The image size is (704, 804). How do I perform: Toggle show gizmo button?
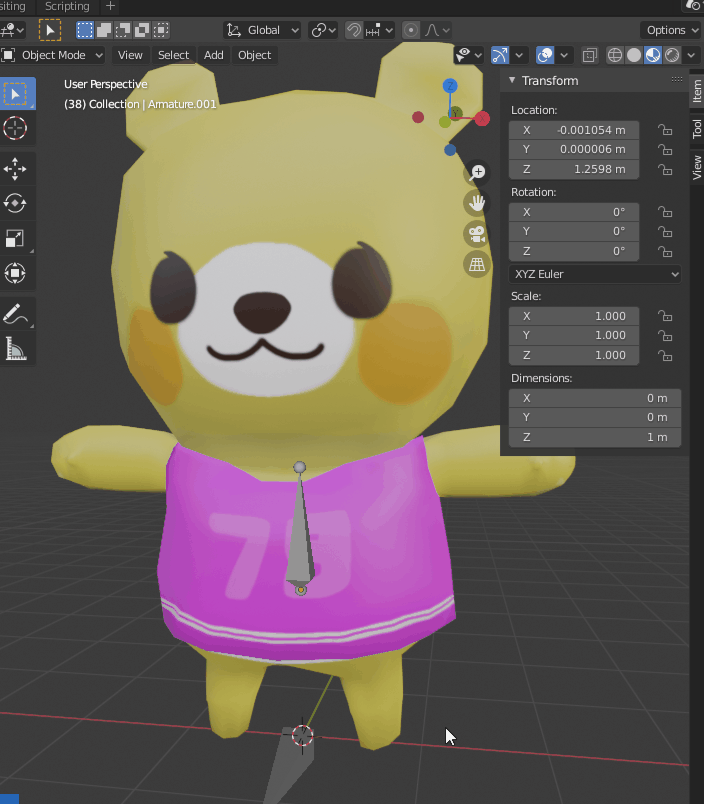(x=500, y=55)
